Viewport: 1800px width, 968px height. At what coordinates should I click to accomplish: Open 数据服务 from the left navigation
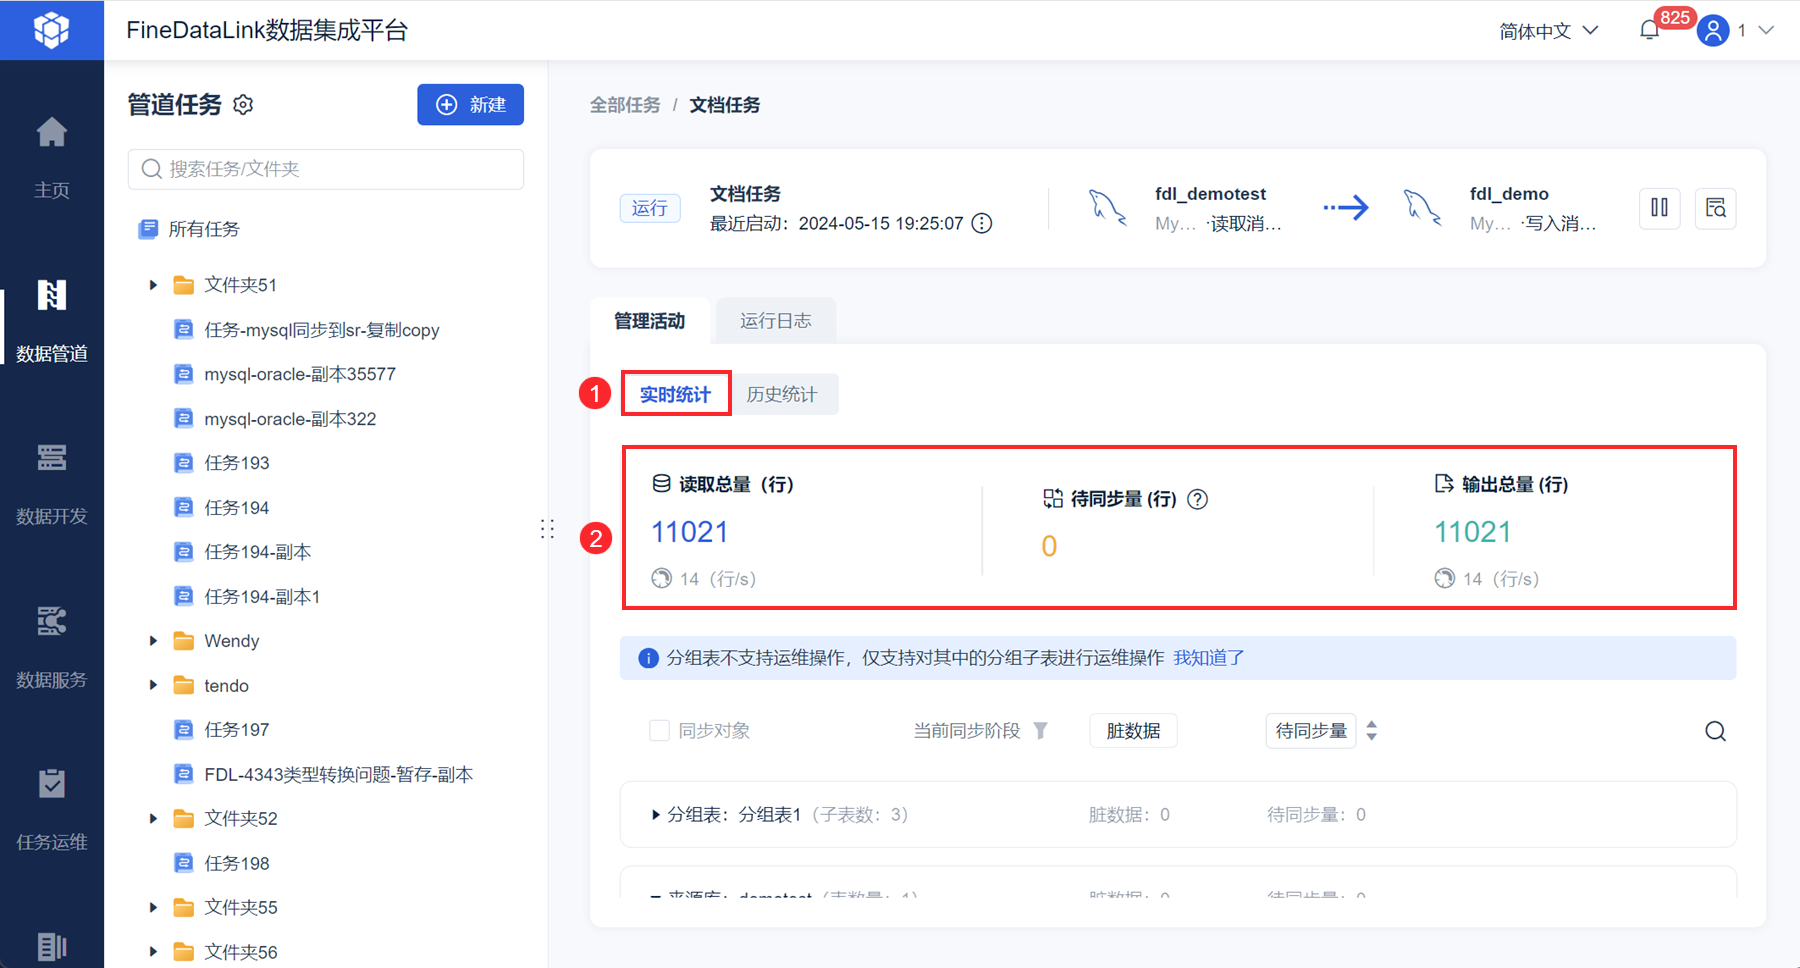click(52, 647)
